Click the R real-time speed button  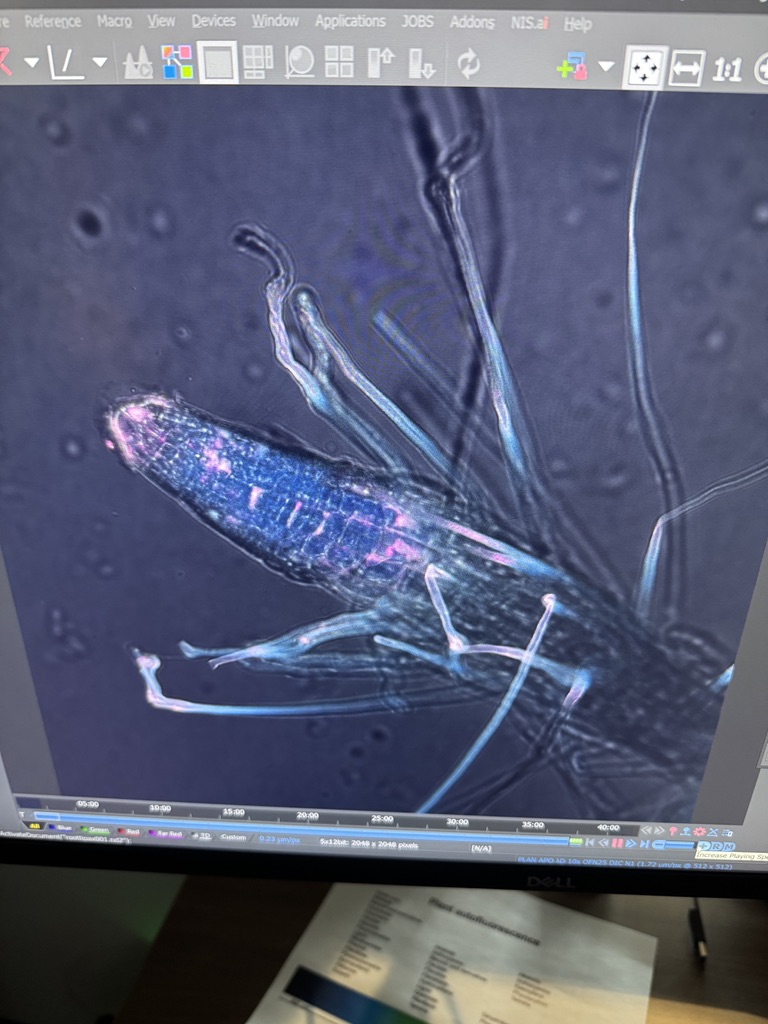(x=716, y=846)
